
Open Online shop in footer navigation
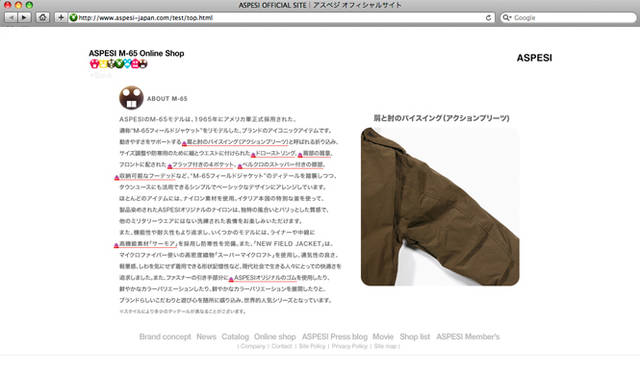275,337
